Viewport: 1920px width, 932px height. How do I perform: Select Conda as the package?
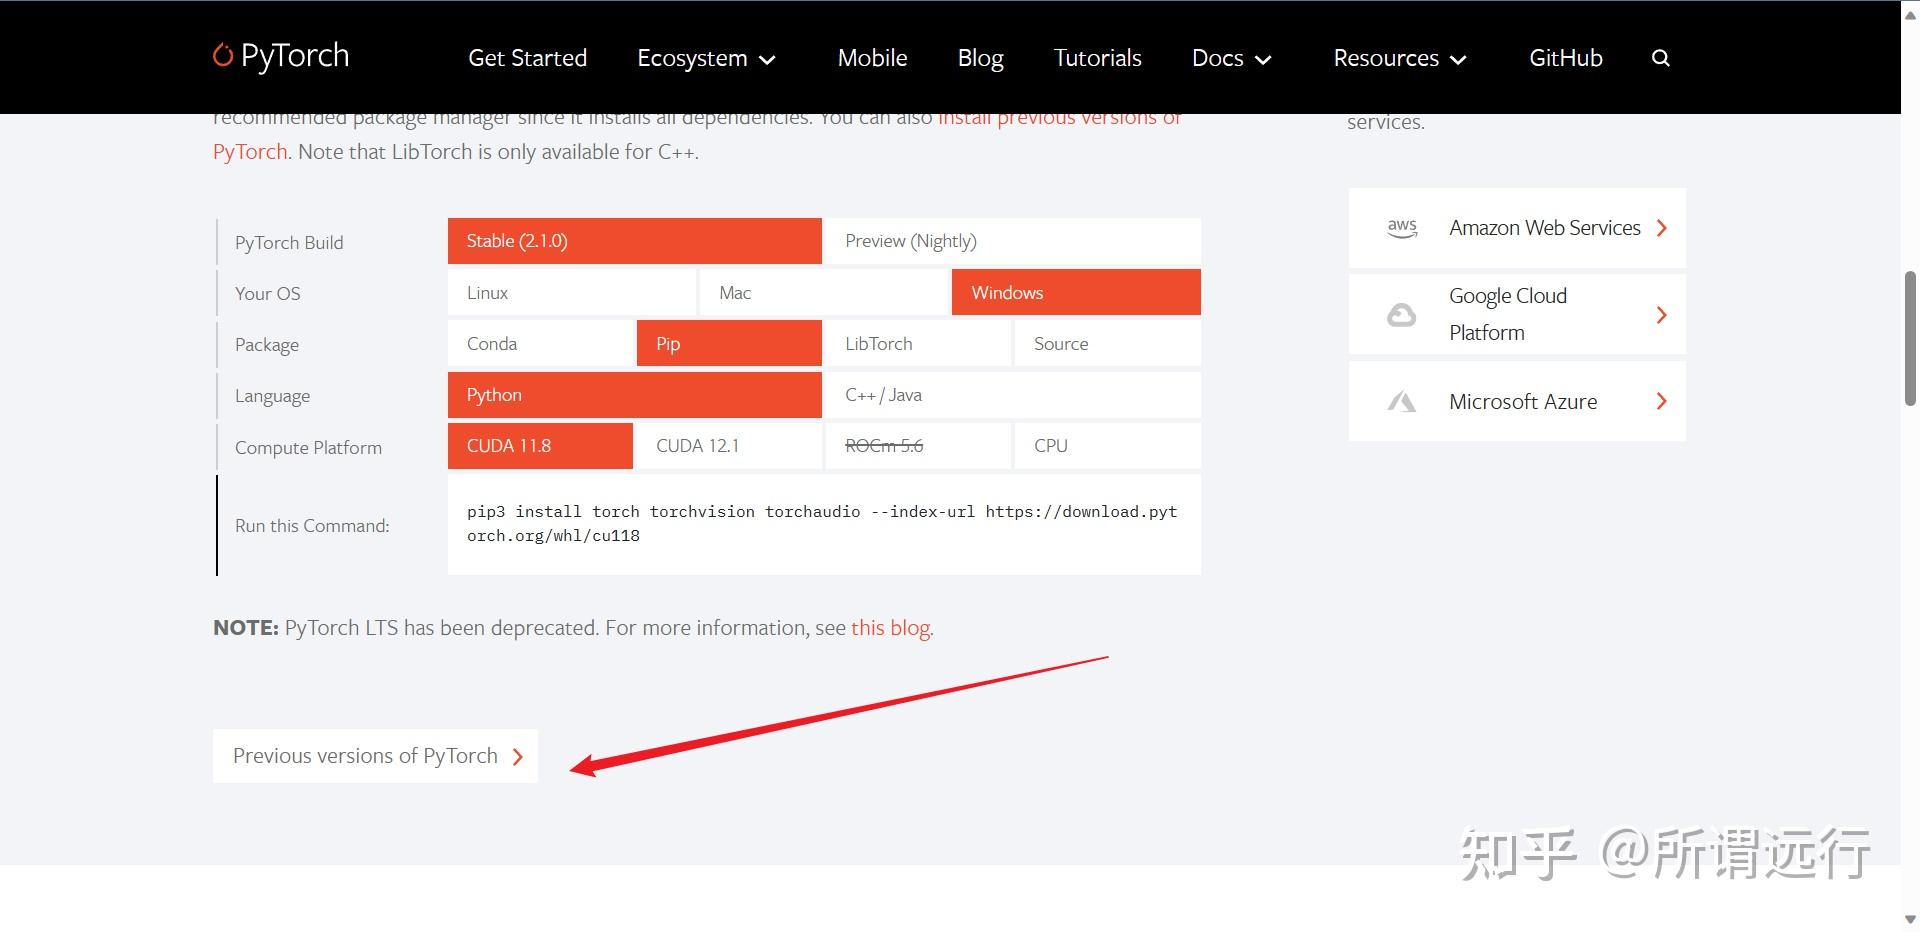540,344
